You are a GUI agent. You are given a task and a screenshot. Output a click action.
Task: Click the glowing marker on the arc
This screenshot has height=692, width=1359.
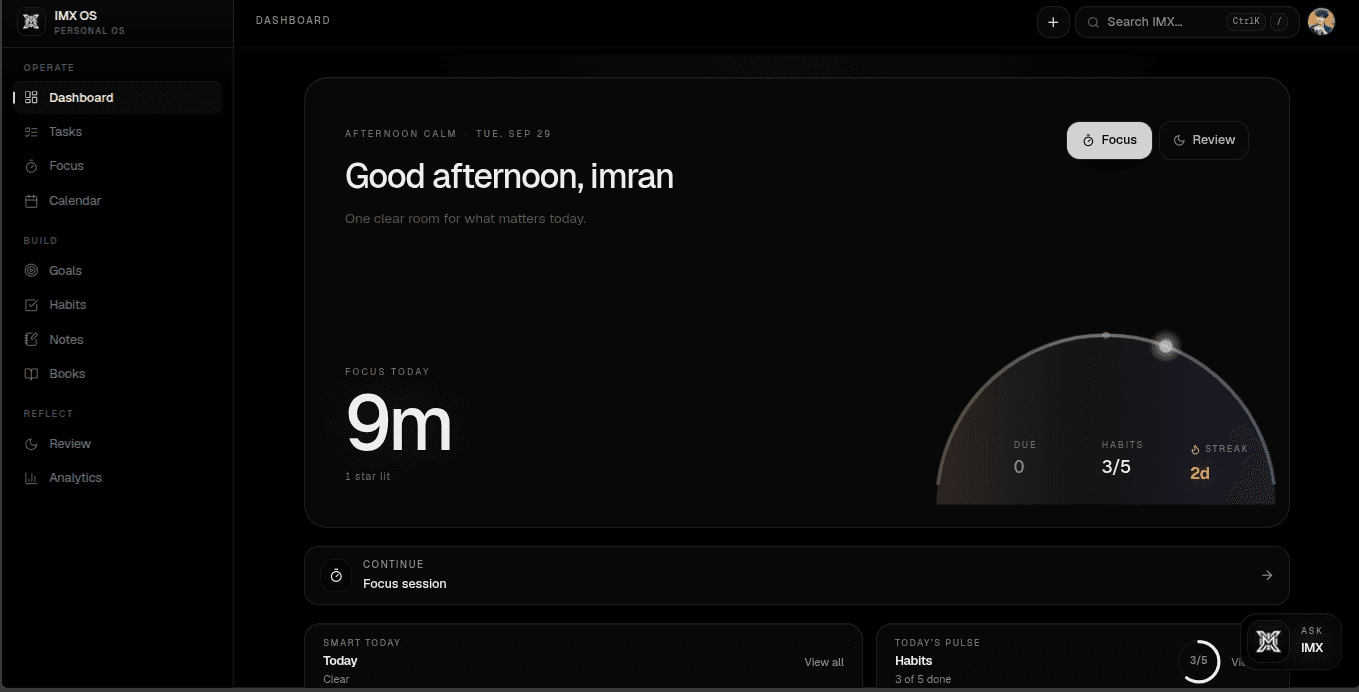[x=1165, y=346]
